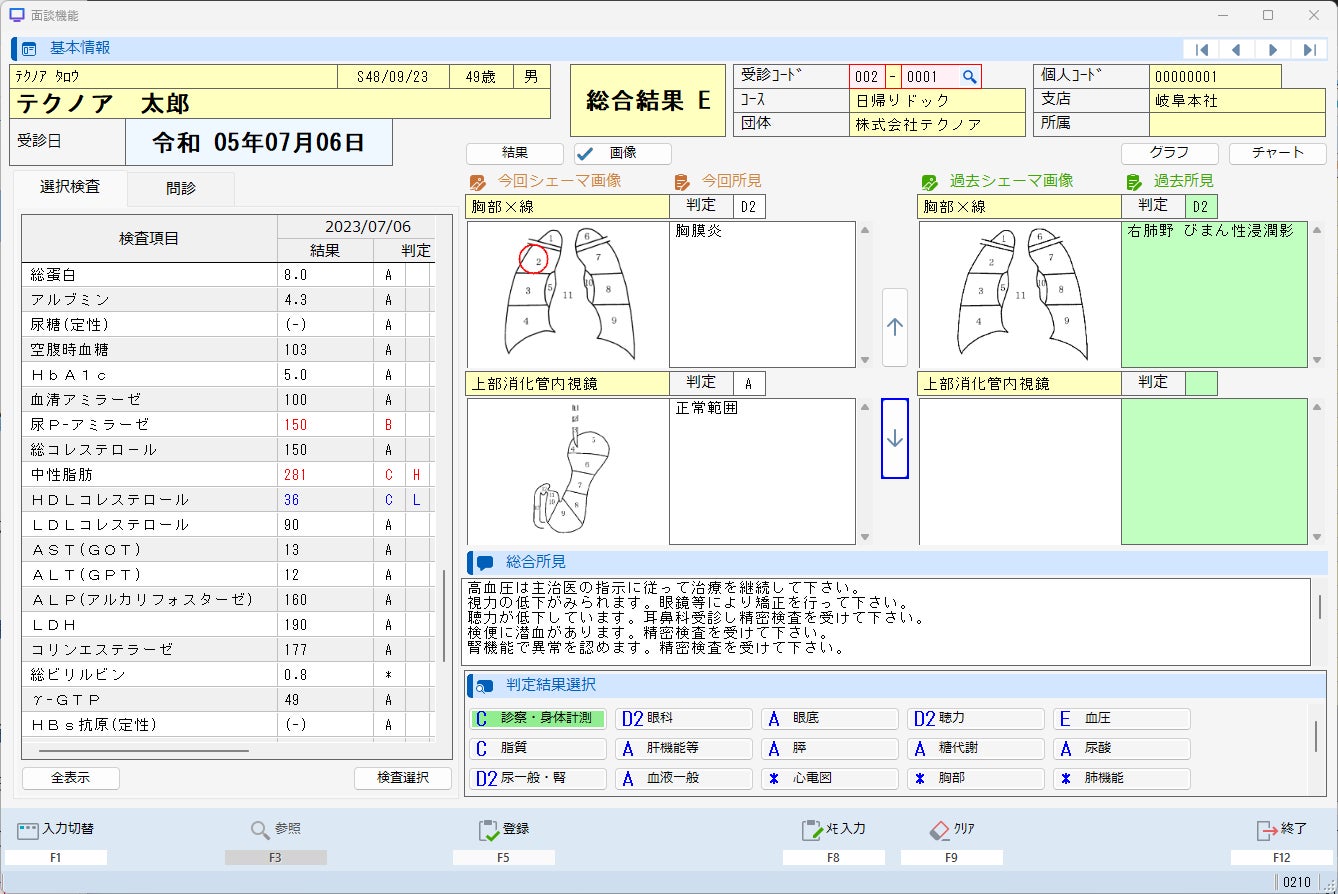Open the チャート view
This screenshot has height=894, width=1338.
[x=1278, y=153]
